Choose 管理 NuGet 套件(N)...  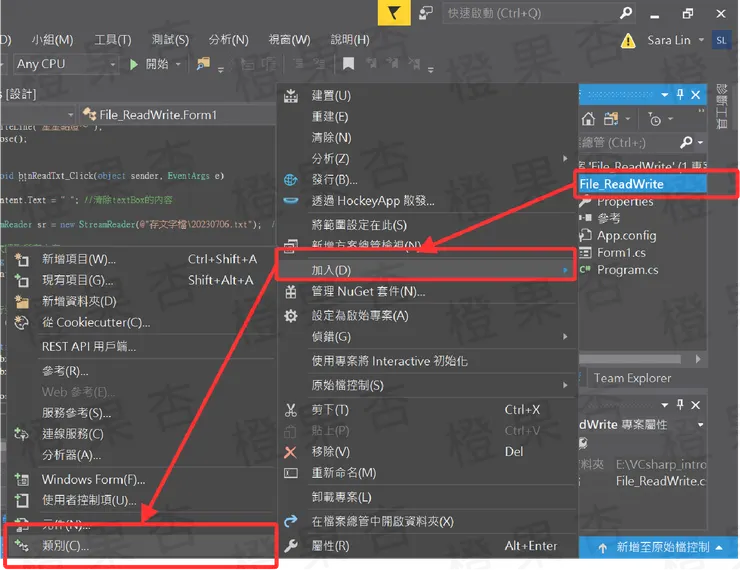click(427, 292)
